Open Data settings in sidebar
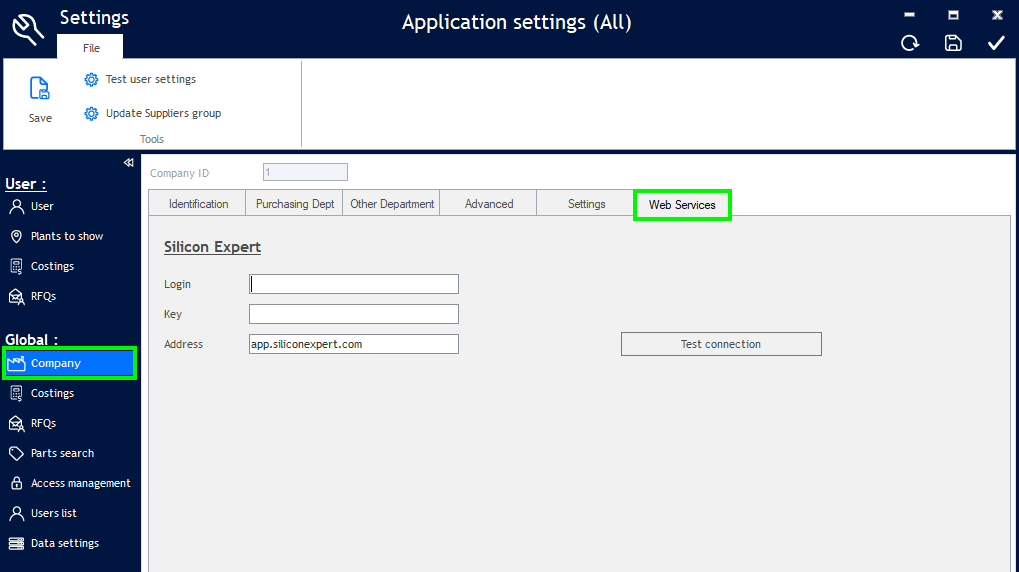The height and width of the screenshot is (572, 1019). click(x=64, y=544)
